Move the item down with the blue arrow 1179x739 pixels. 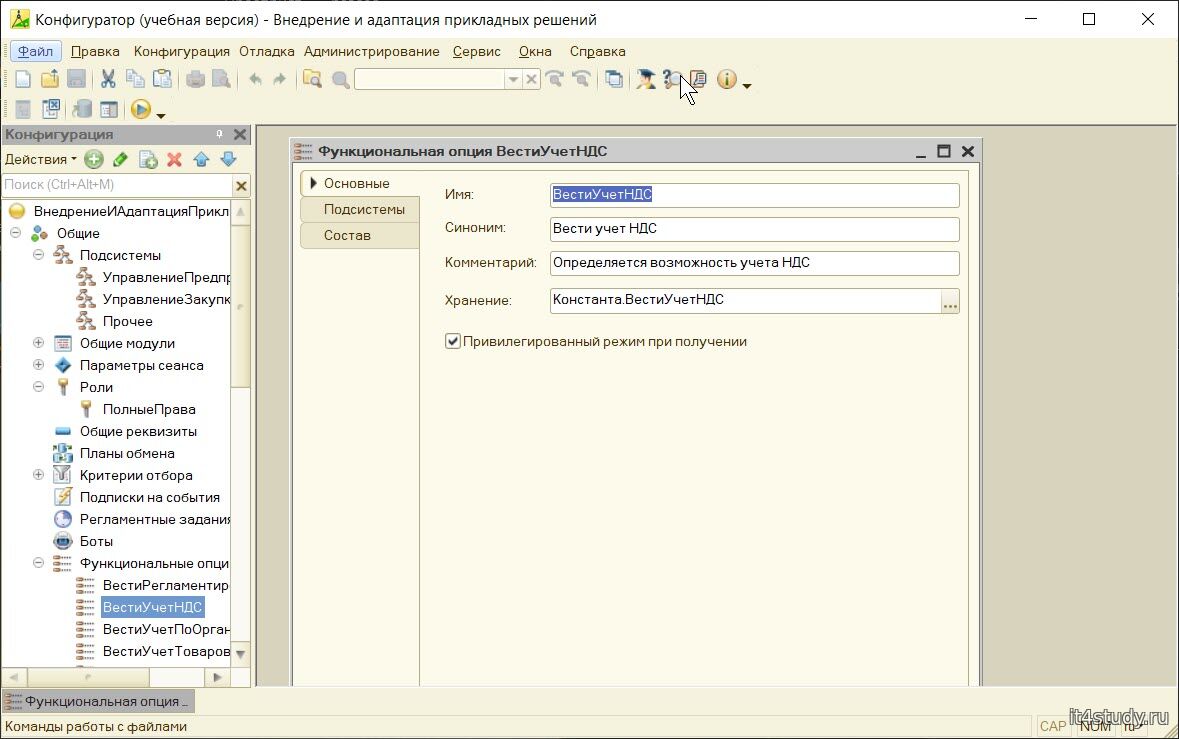coord(228,159)
